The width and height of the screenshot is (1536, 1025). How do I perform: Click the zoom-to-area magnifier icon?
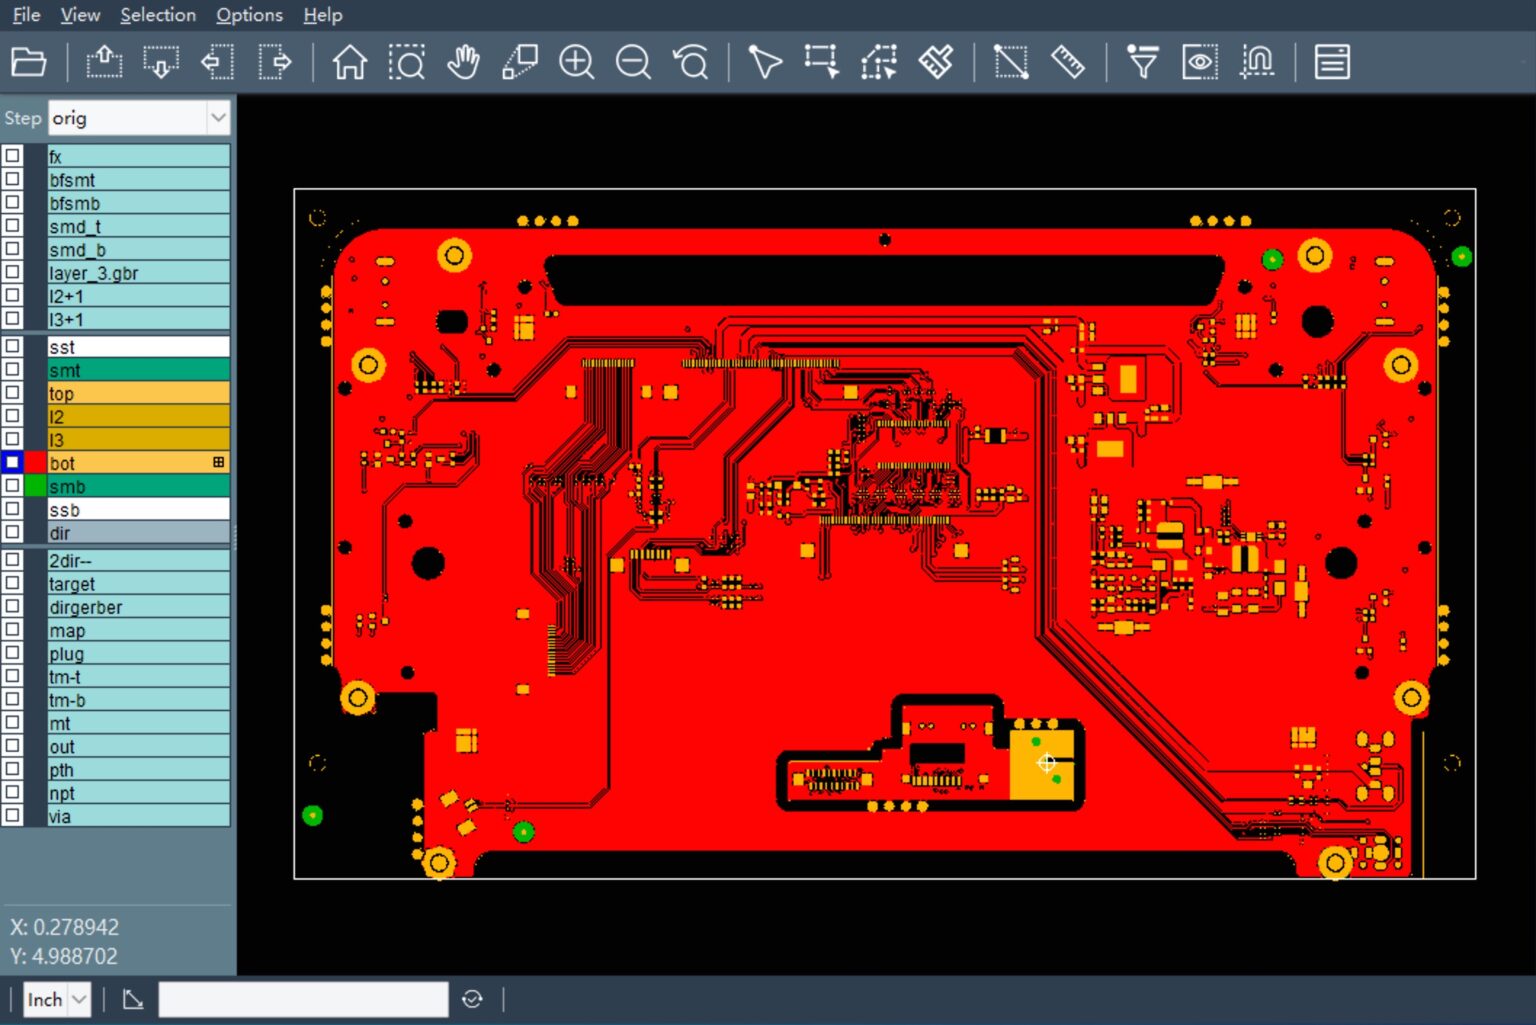tap(408, 61)
